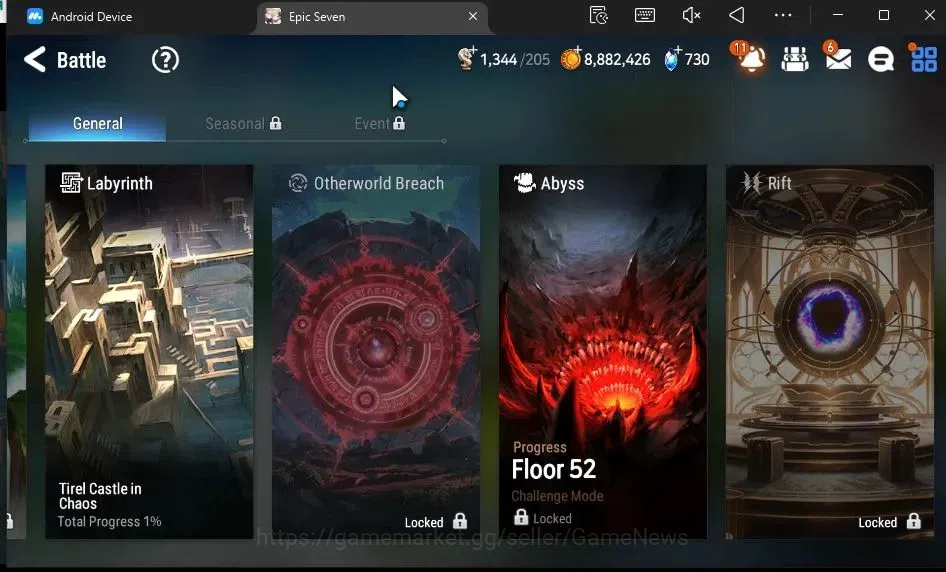The width and height of the screenshot is (946, 572).
Task: Open the Abyss card
Action: (x=603, y=352)
